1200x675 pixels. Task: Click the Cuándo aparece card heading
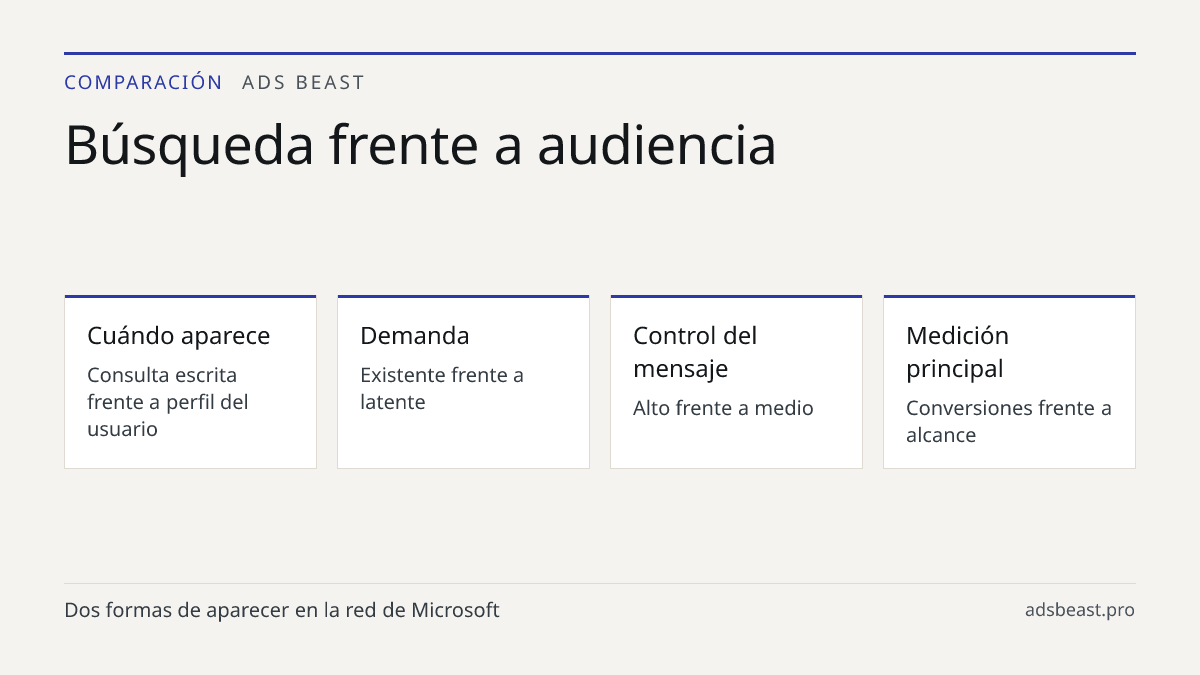coord(178,335)
